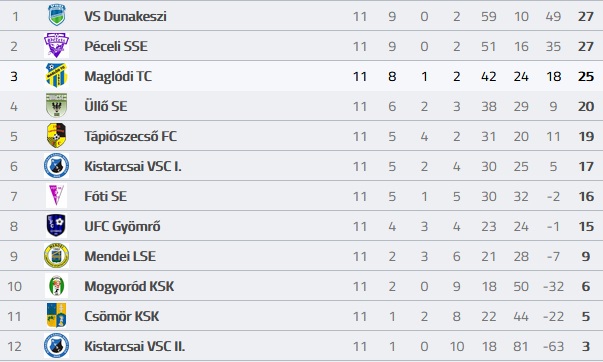
Task: Open the UFC Gyömrő navy crest
Action: click(57, 225)
